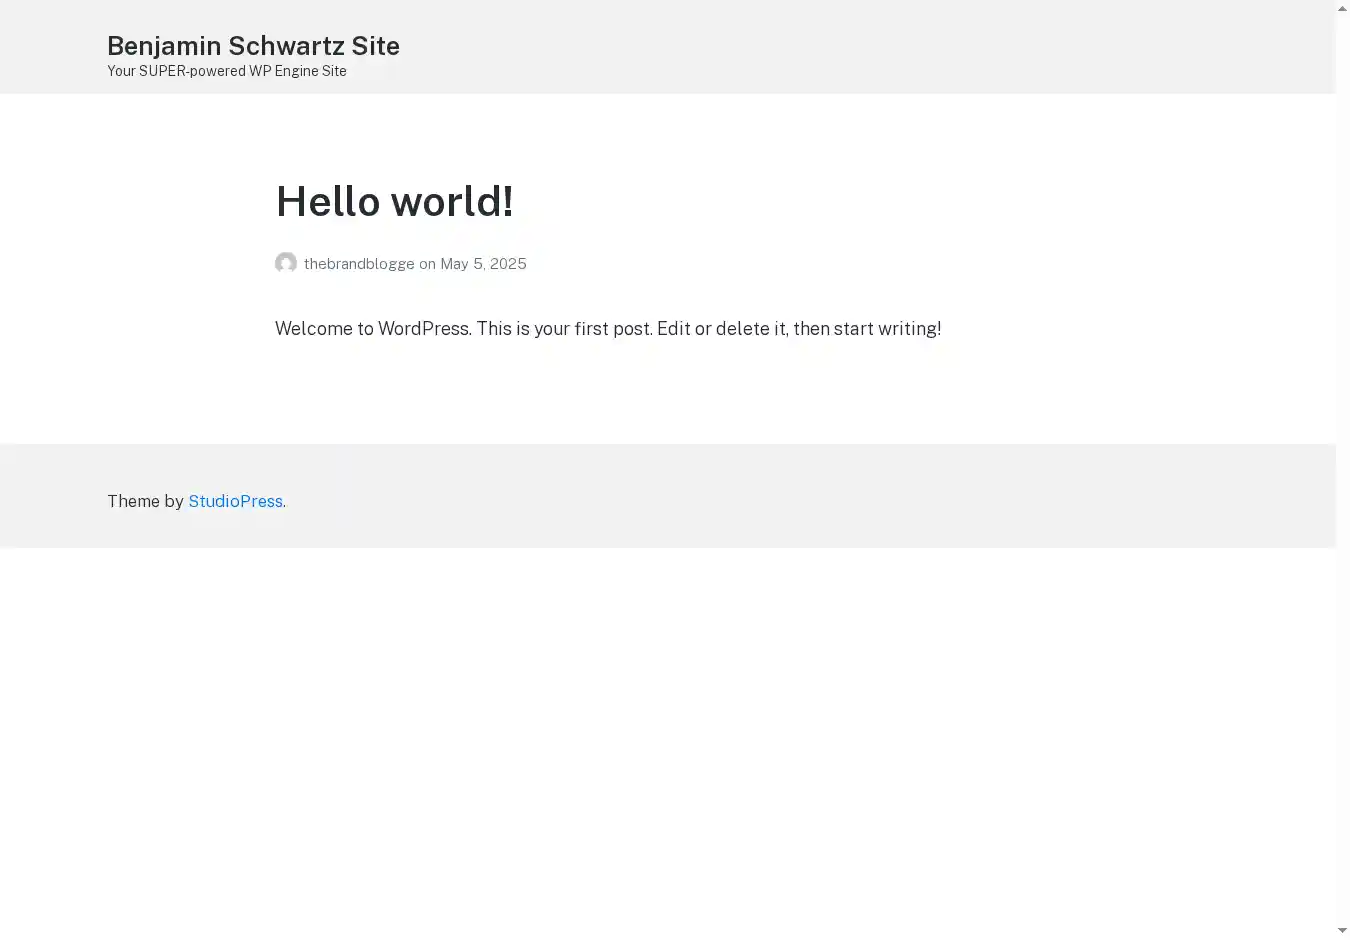This screenshot has width=1350, height=940.
Task: Click the scrollbar down arrow
Action: tap(1342, 931)
